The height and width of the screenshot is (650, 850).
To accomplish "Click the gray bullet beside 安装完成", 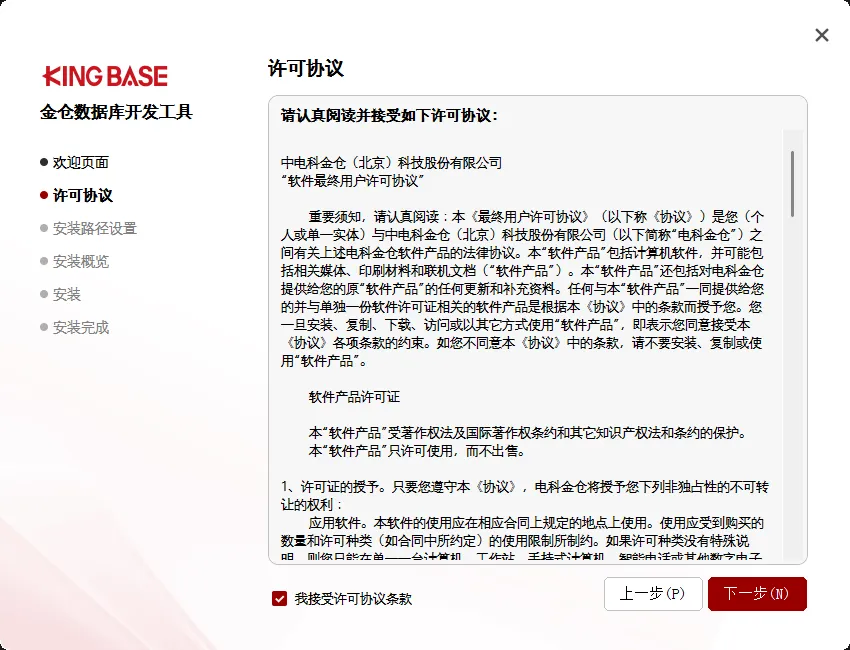I will click(x=42, y=327).
